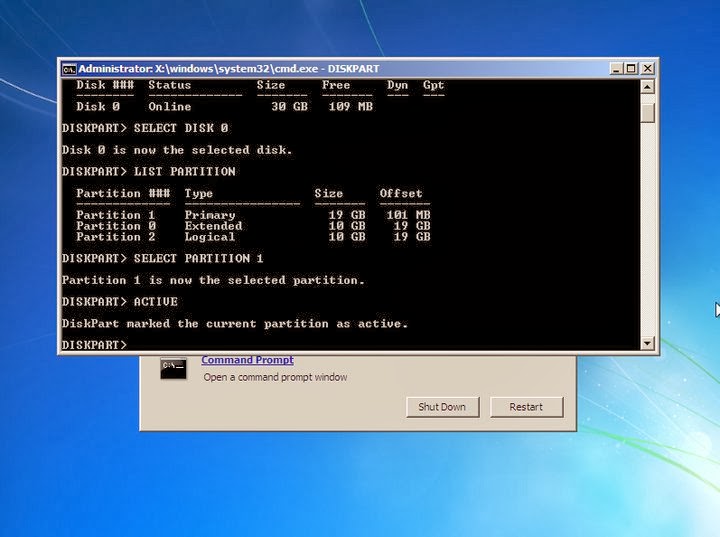Screen dimensions: 720x537
Task: Click the '30 GB' disk size value
Action: pyautogui.click(x=289, y=107)
